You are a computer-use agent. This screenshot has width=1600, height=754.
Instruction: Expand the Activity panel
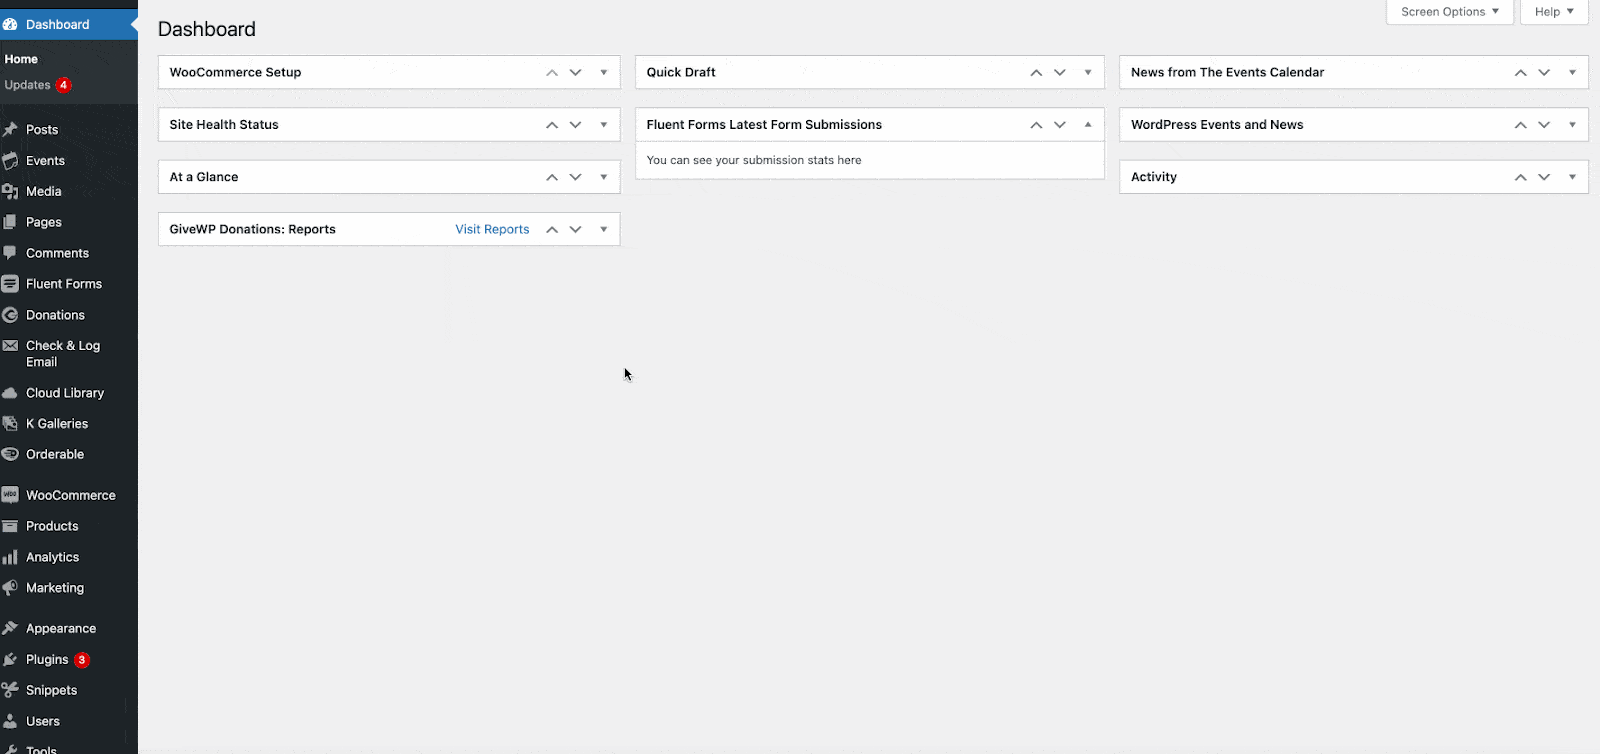(1572, 177)
